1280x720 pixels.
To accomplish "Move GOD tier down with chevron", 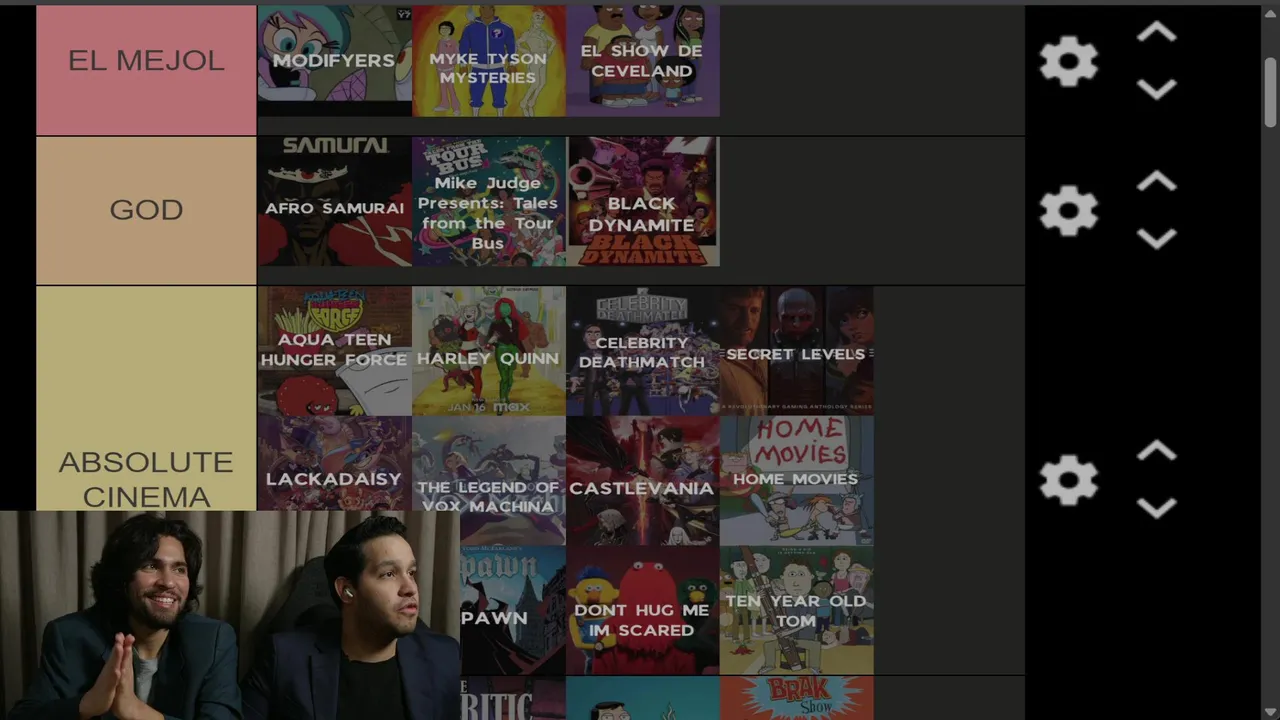I will (x=1156, y=239).
